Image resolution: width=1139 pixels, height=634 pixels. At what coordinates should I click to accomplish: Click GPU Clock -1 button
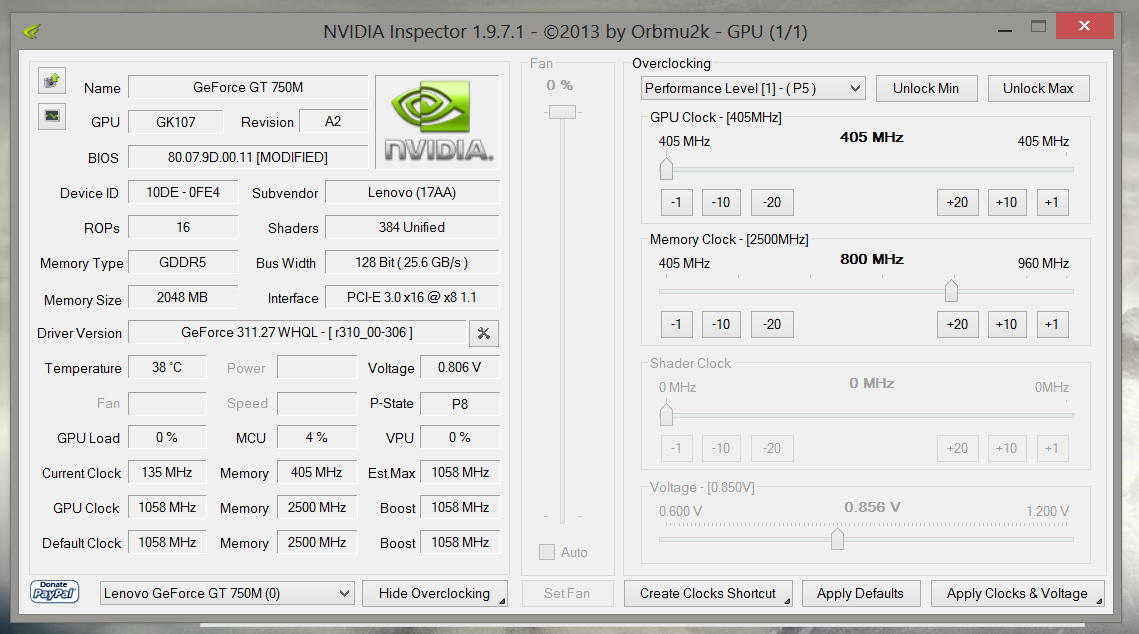coord(676,203)
